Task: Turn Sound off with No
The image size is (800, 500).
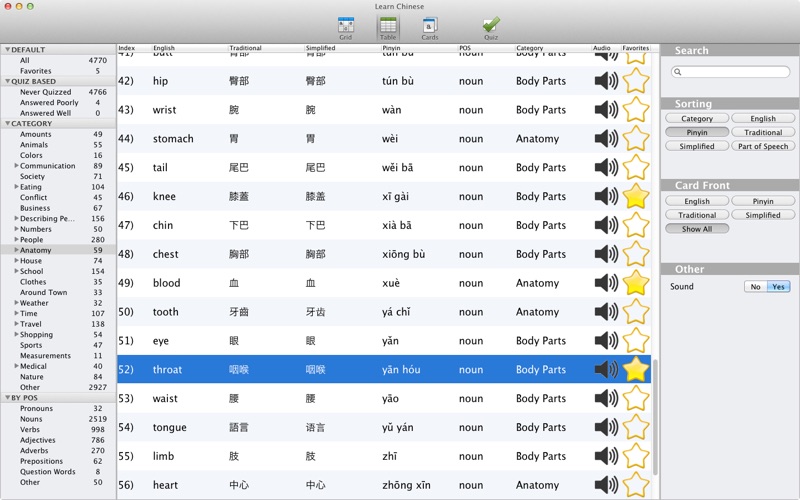Action: pyautogui.click(x=756, y=287)
